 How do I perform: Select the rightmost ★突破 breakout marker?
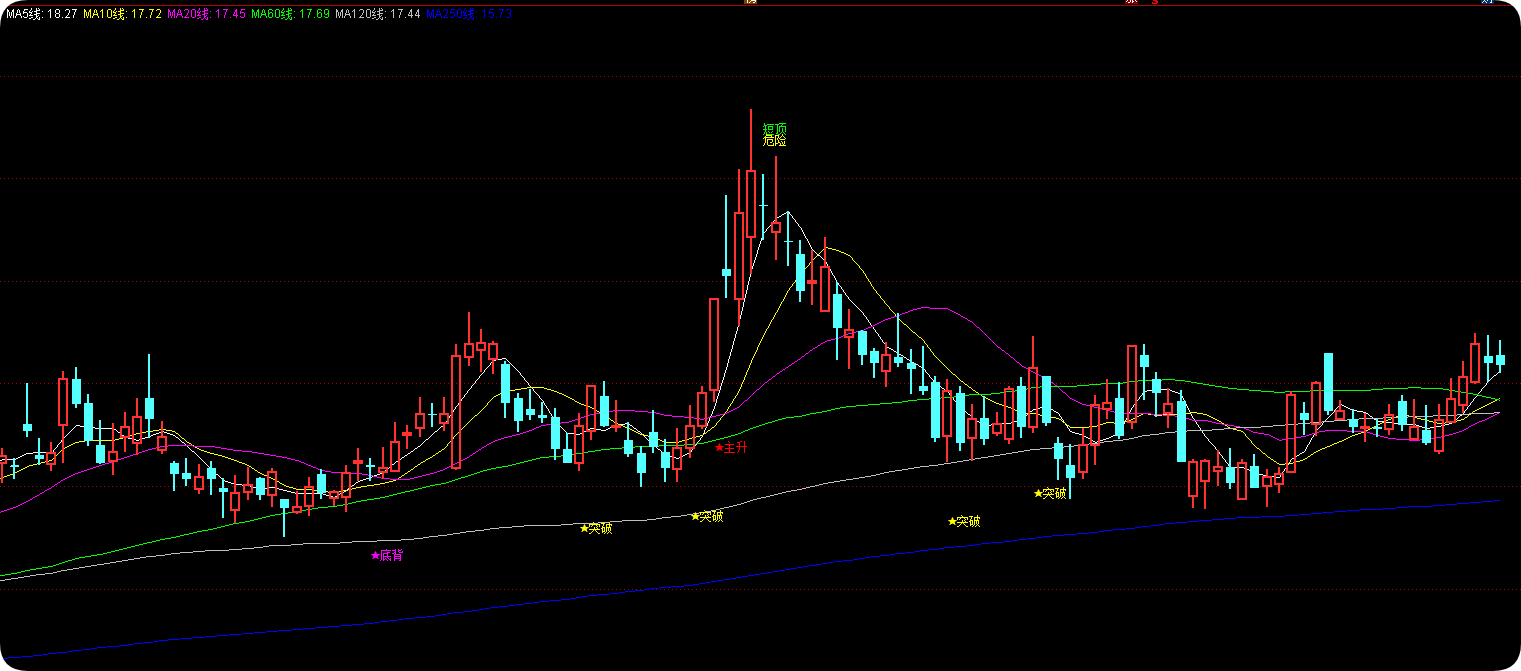[x=1050, y=493]
